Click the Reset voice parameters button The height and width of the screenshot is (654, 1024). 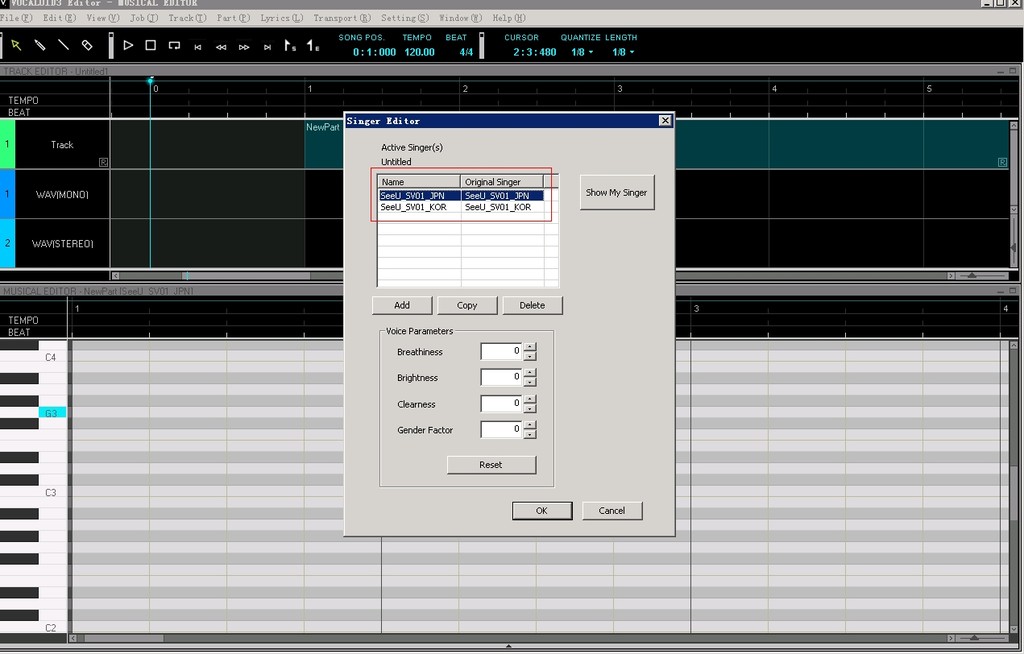[x=491, y=465]
